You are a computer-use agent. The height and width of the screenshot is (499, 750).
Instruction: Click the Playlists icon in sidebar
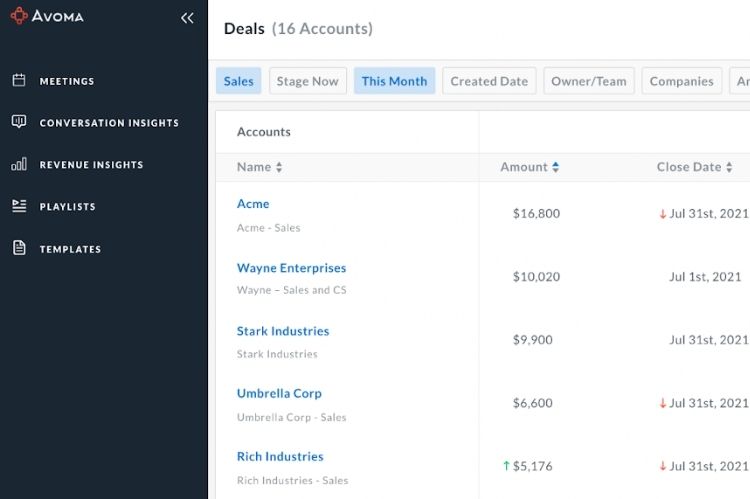[x=19, y=206]
